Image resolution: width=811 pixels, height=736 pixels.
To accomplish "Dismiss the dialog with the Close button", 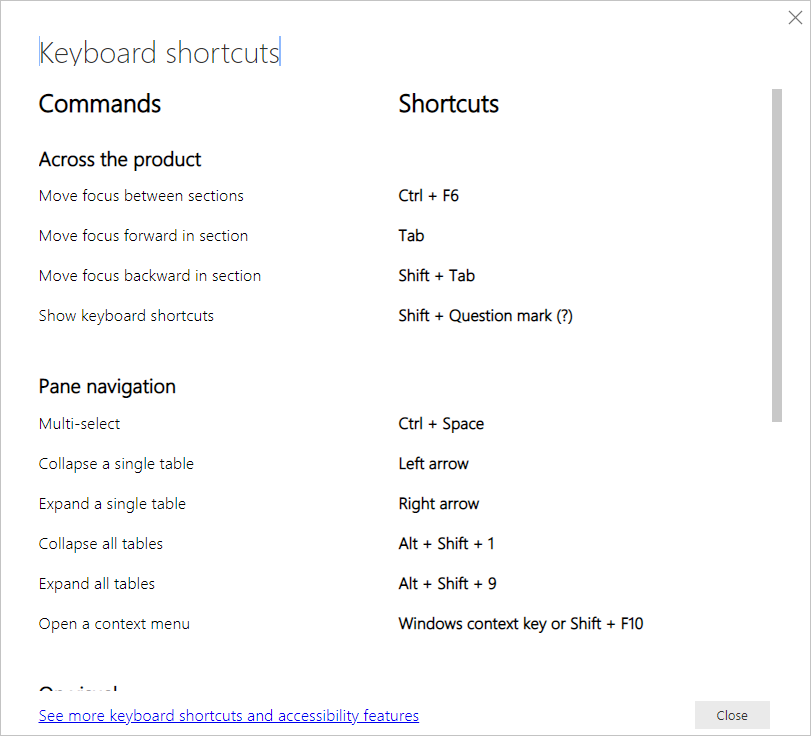I will [732, 715].
